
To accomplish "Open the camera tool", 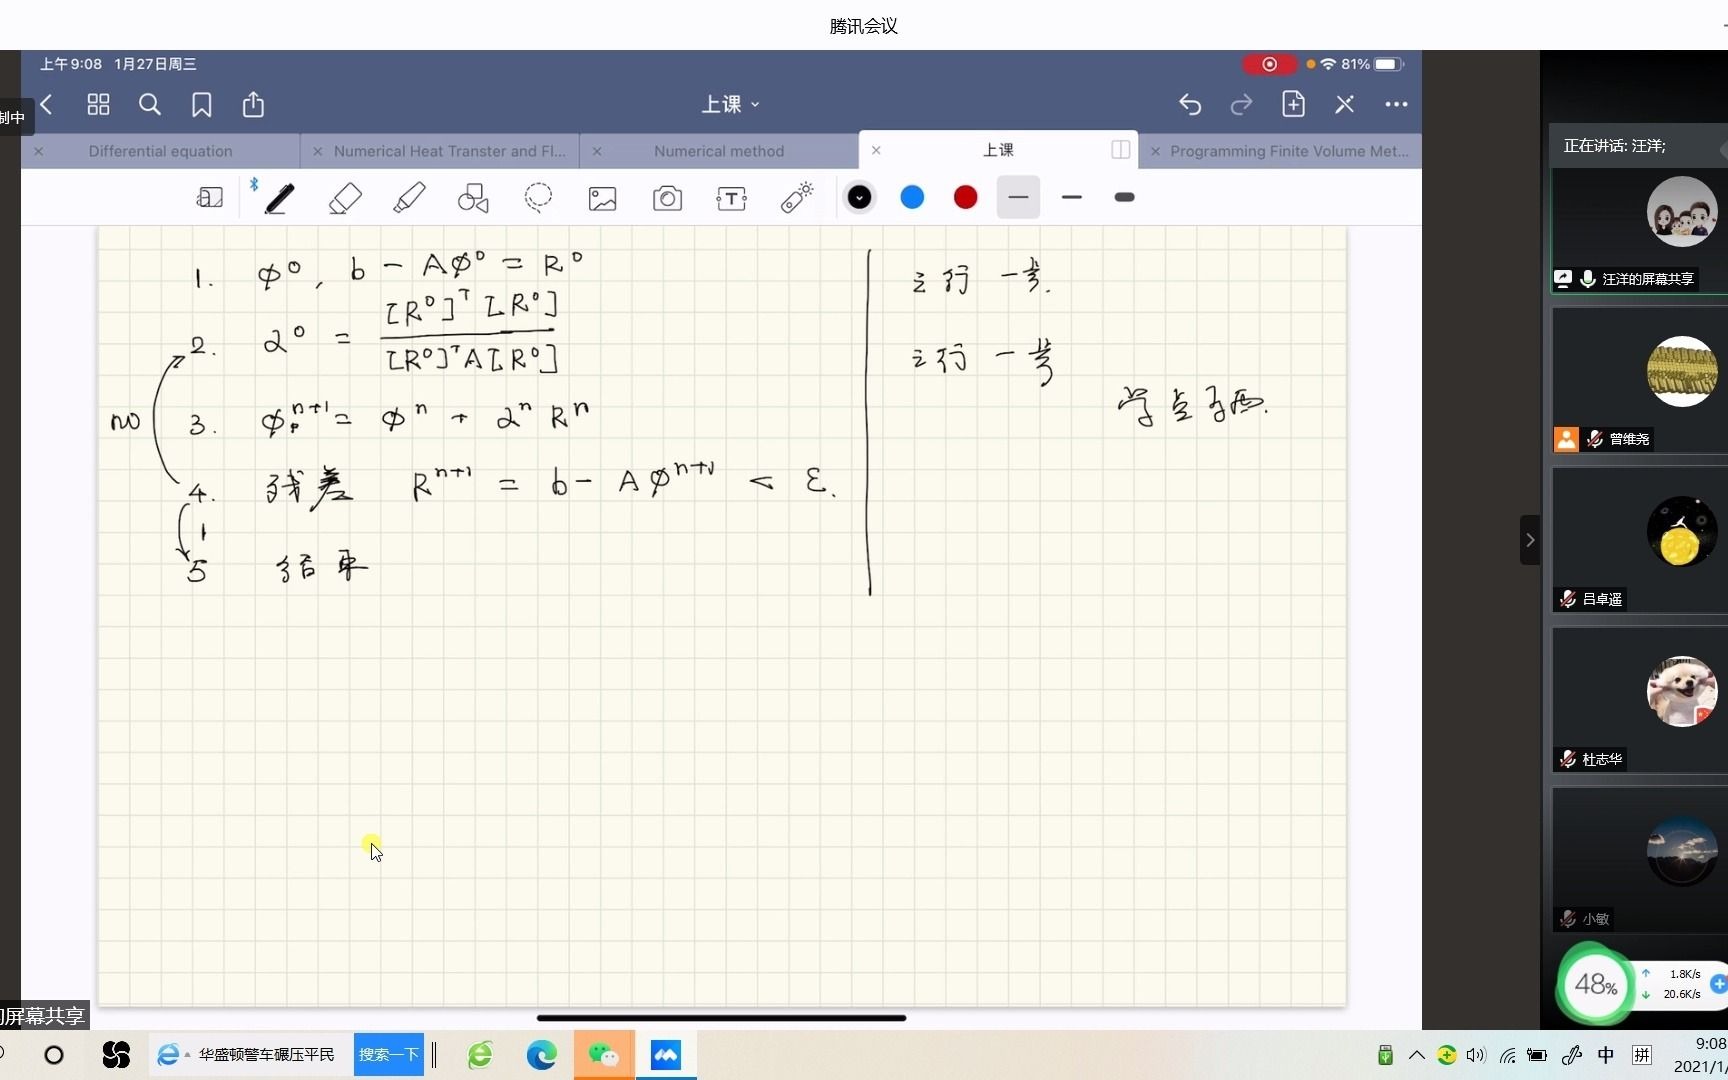I will tap(667, 198).
